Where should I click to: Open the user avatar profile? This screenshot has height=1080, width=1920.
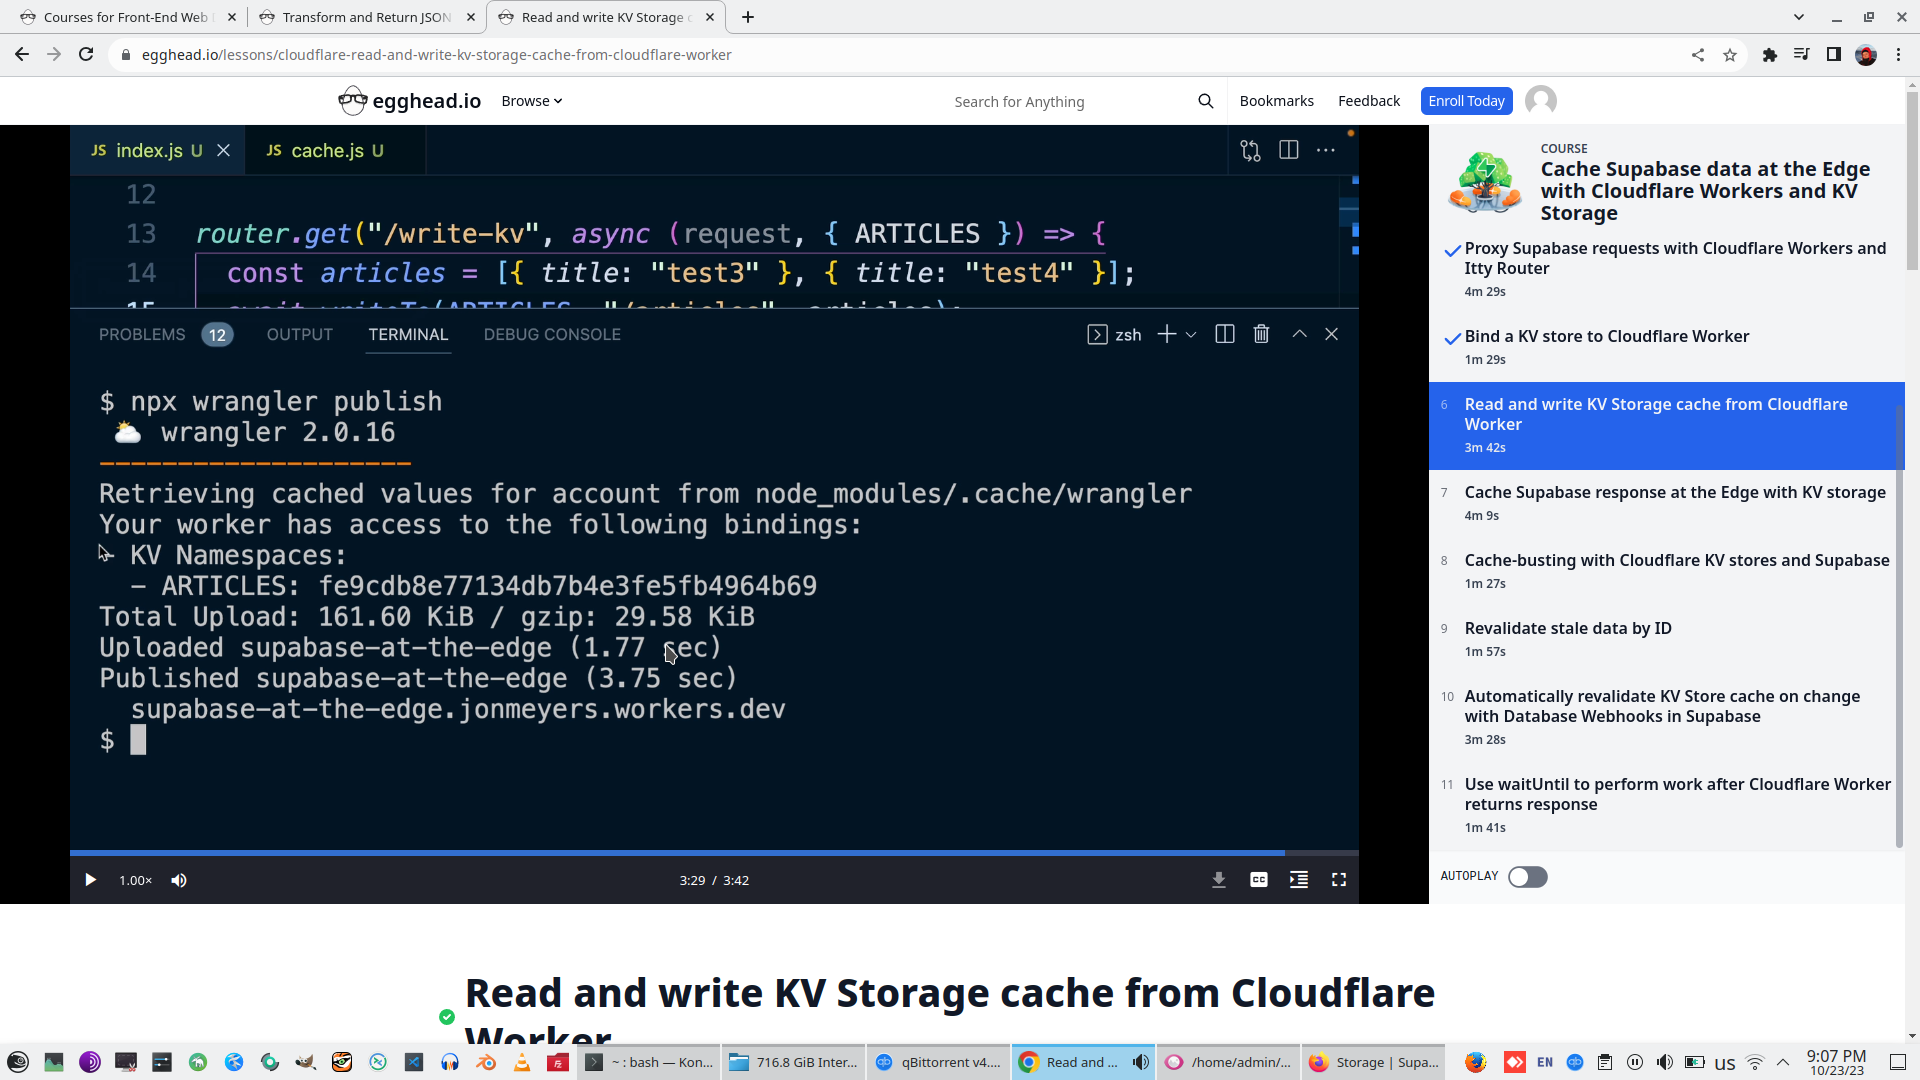coord(1540,101)
